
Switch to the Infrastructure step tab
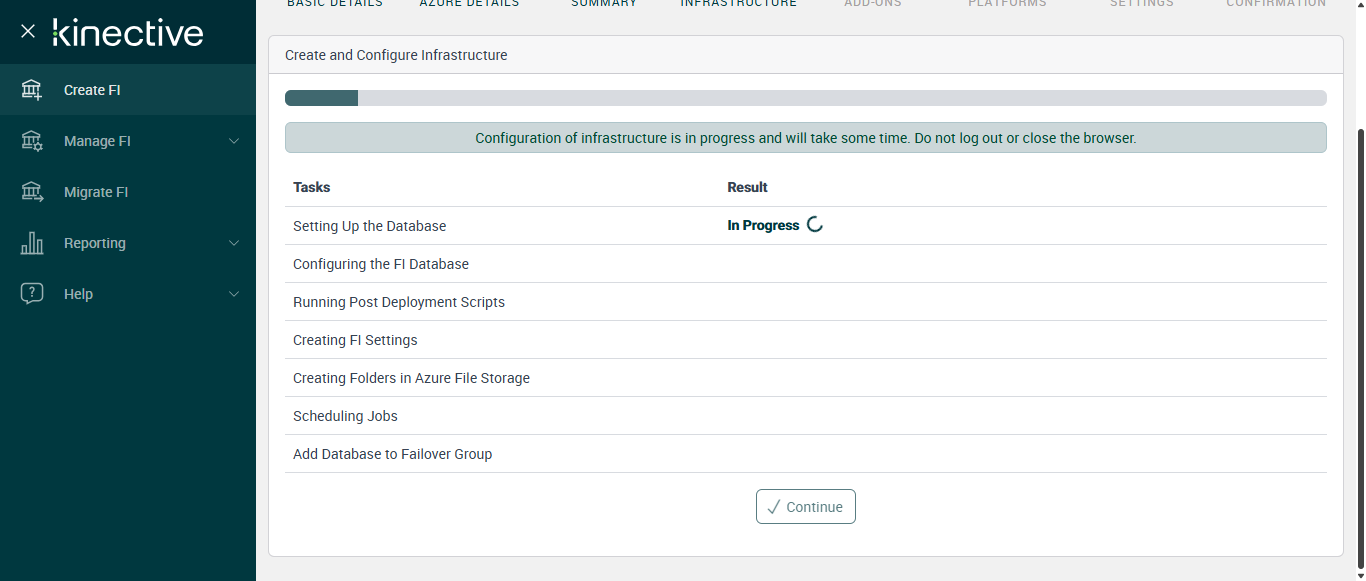point(739,4)
